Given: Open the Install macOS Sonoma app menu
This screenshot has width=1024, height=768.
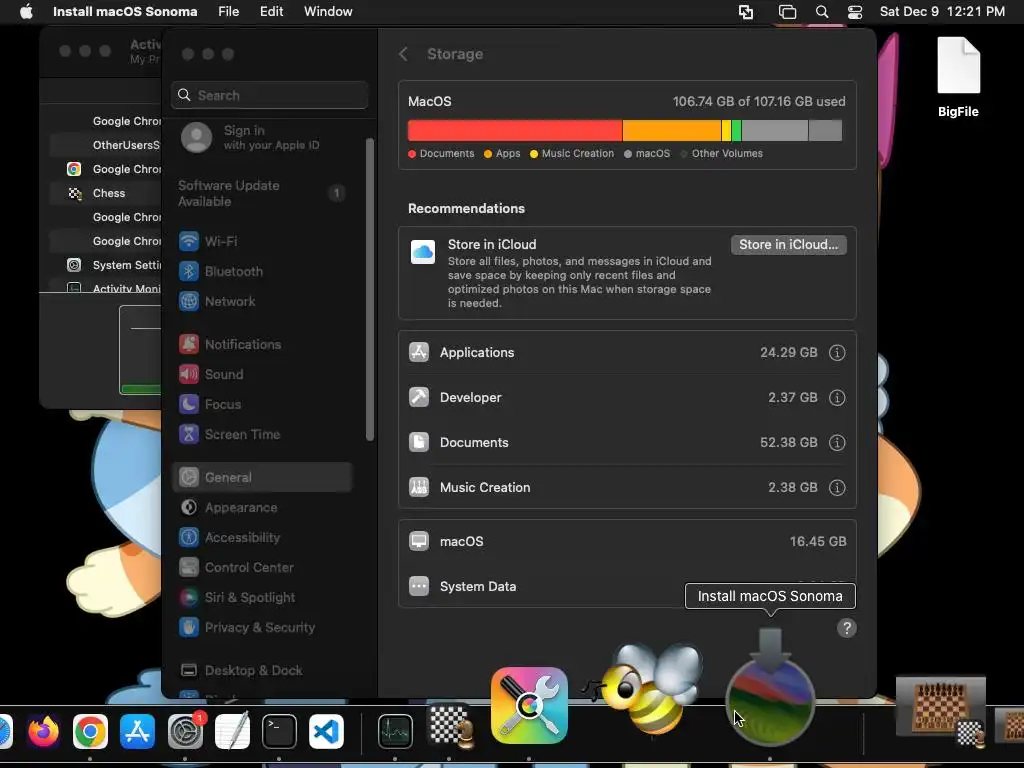Looking at the screenshot, I should [125, 12].
